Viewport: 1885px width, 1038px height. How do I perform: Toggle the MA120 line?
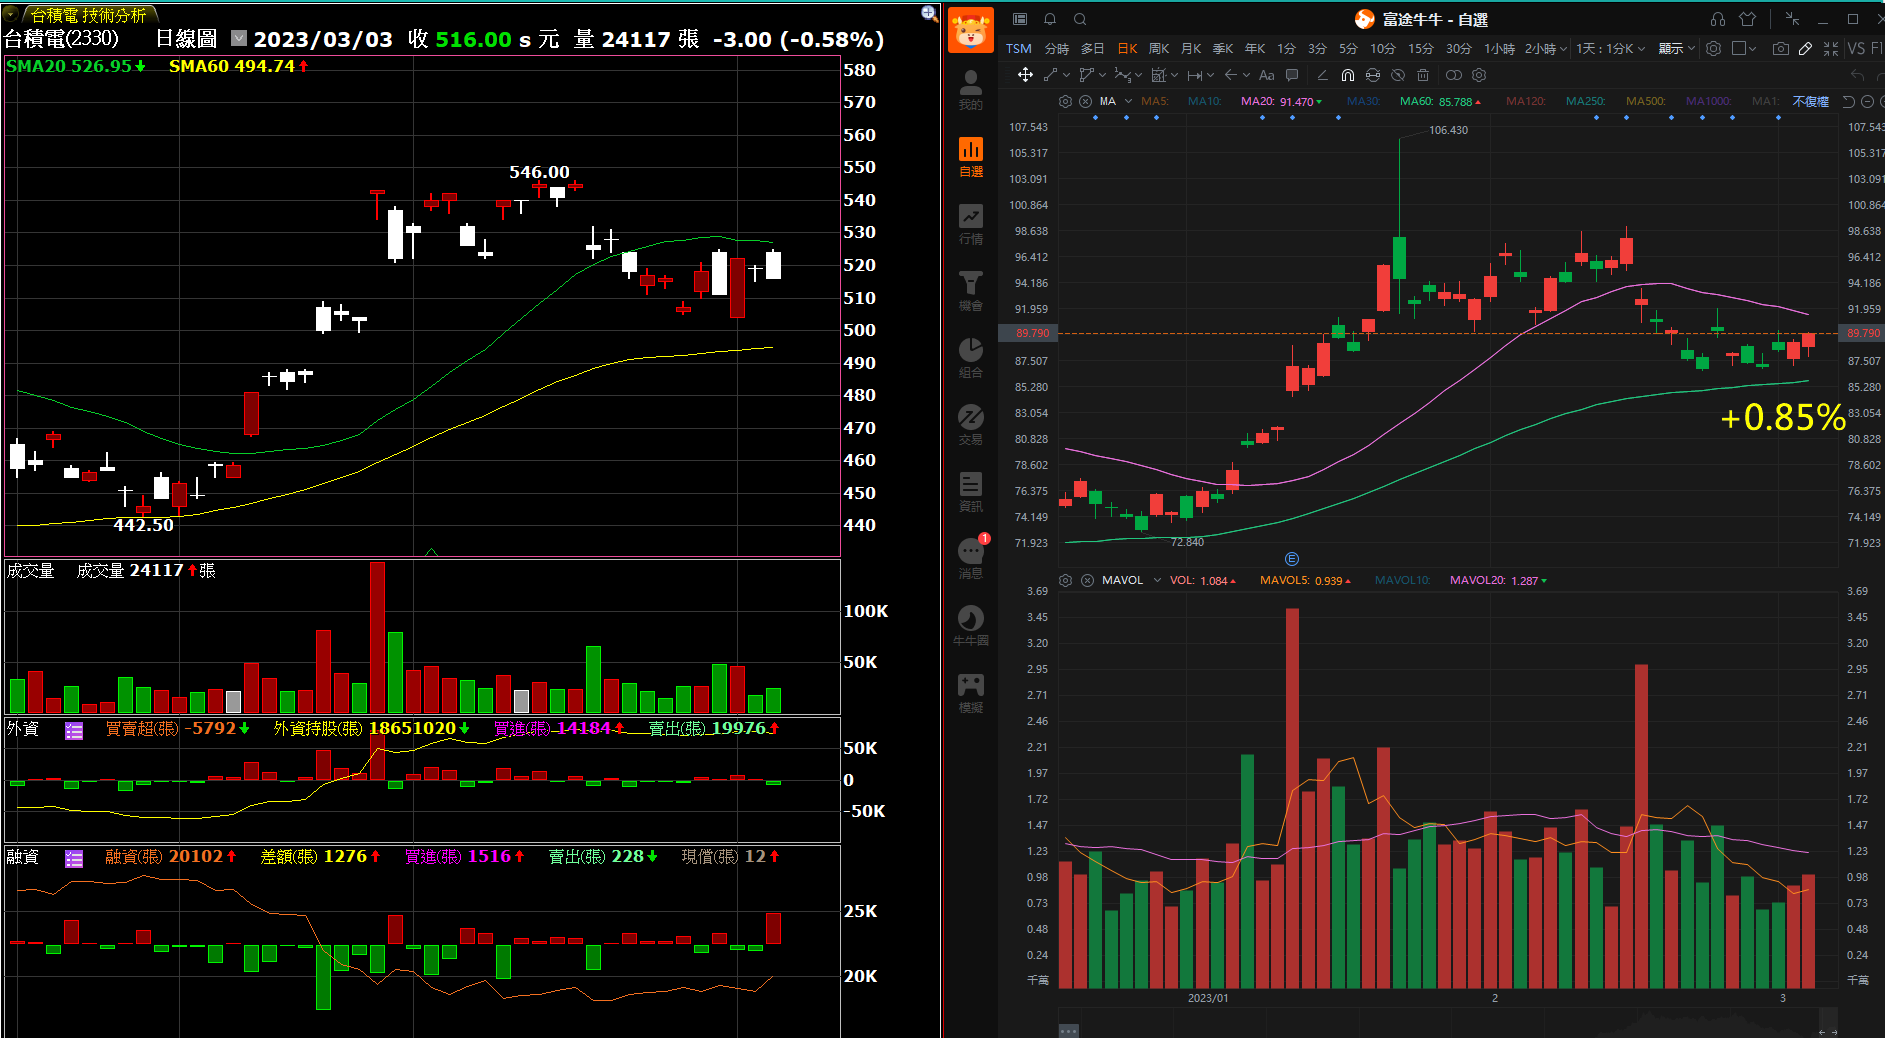coord(1526,101)
